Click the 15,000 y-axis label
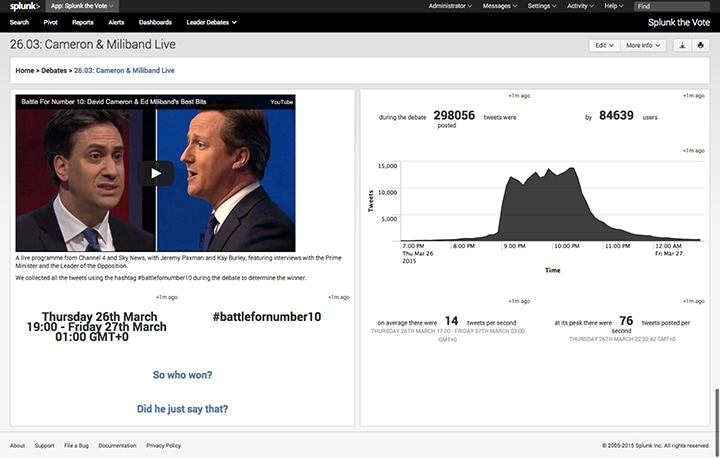Image resolution: width=720 pixels, height=458 pixels. pyautogui.click(x=387, y=166)
